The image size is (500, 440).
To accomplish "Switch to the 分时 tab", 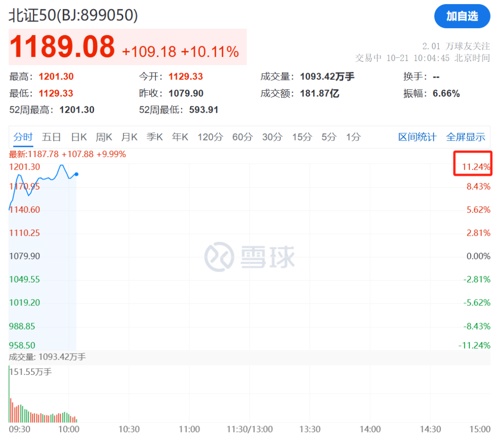I will (x=23, y=137).
